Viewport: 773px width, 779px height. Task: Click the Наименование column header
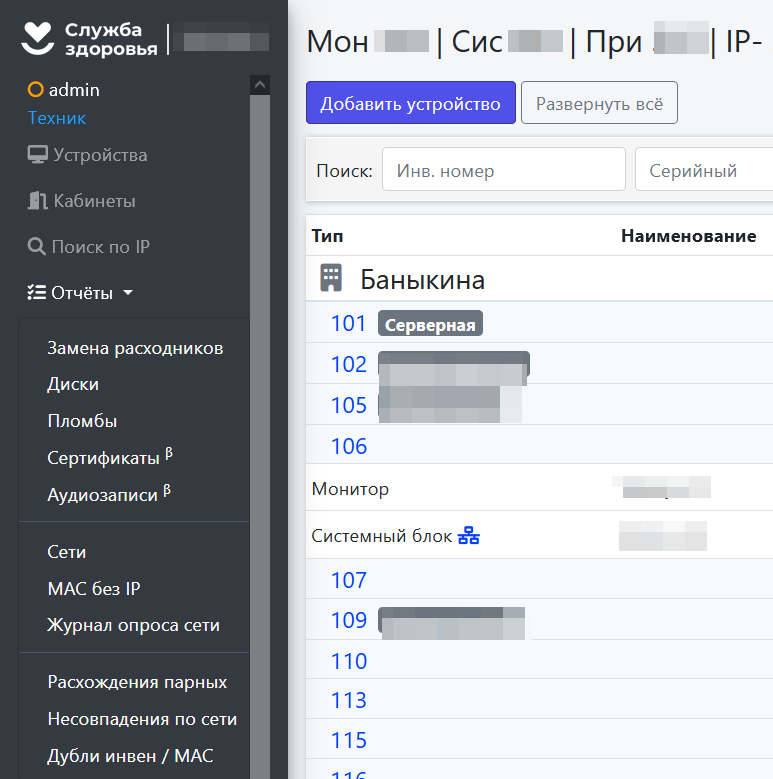(x=689, y=235)
